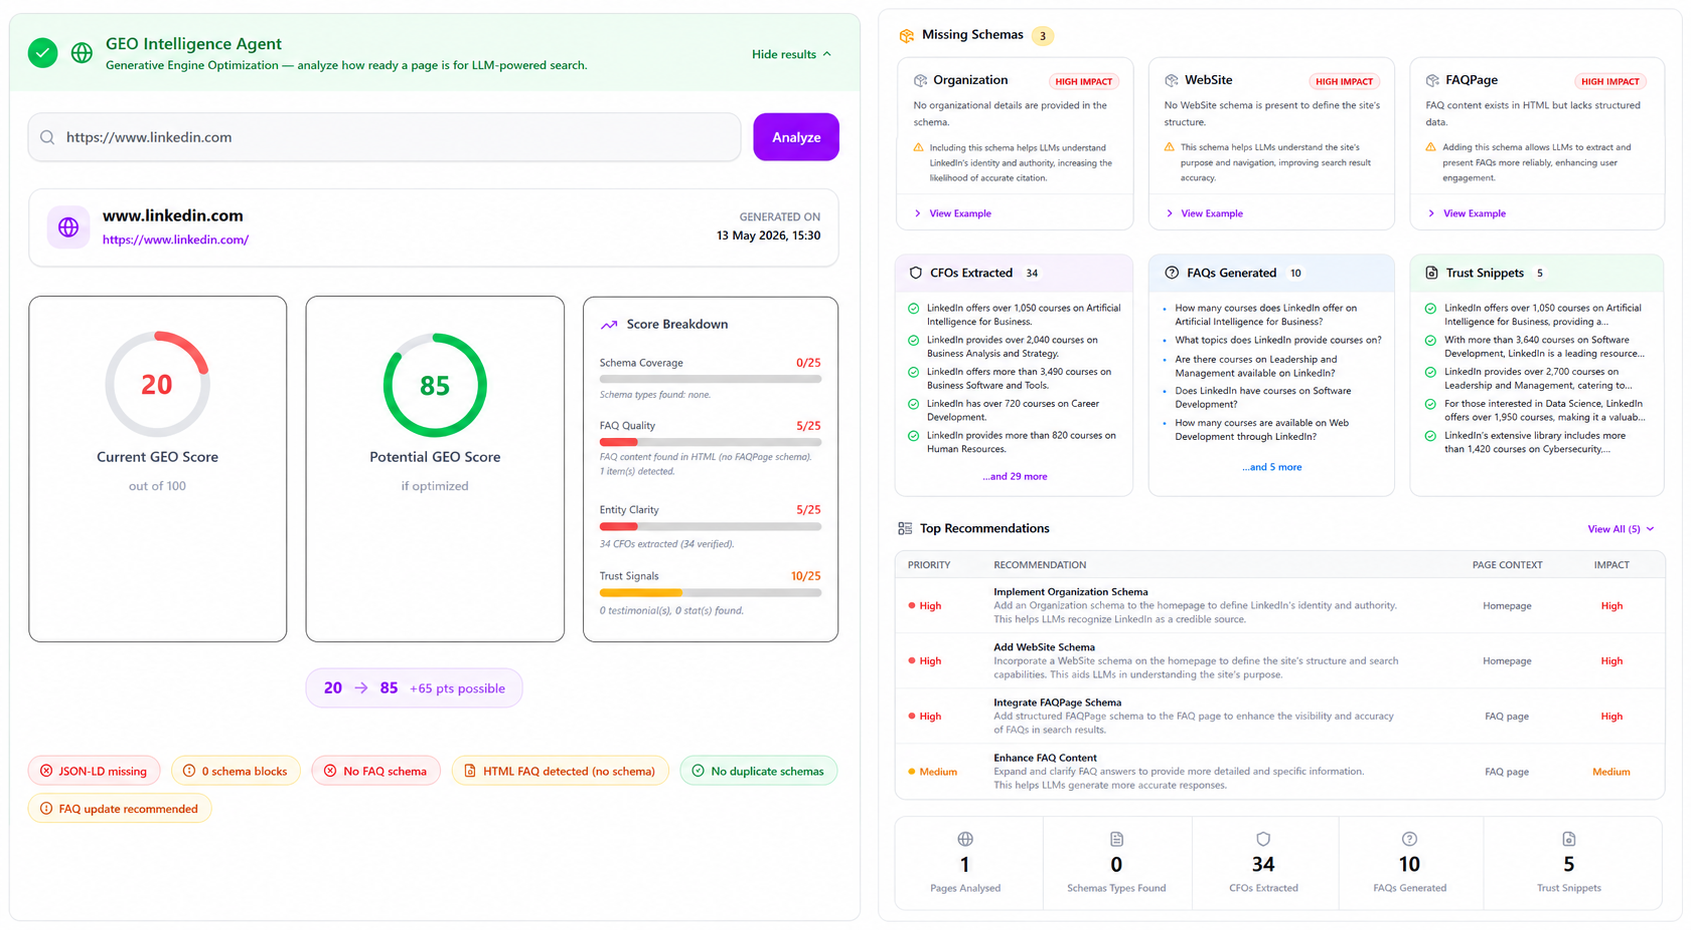The width and height of the screenshot is (1691, 930).
Task: Click the IMPACT column header
Action: pyautogui.click(x=1611, y=565)
